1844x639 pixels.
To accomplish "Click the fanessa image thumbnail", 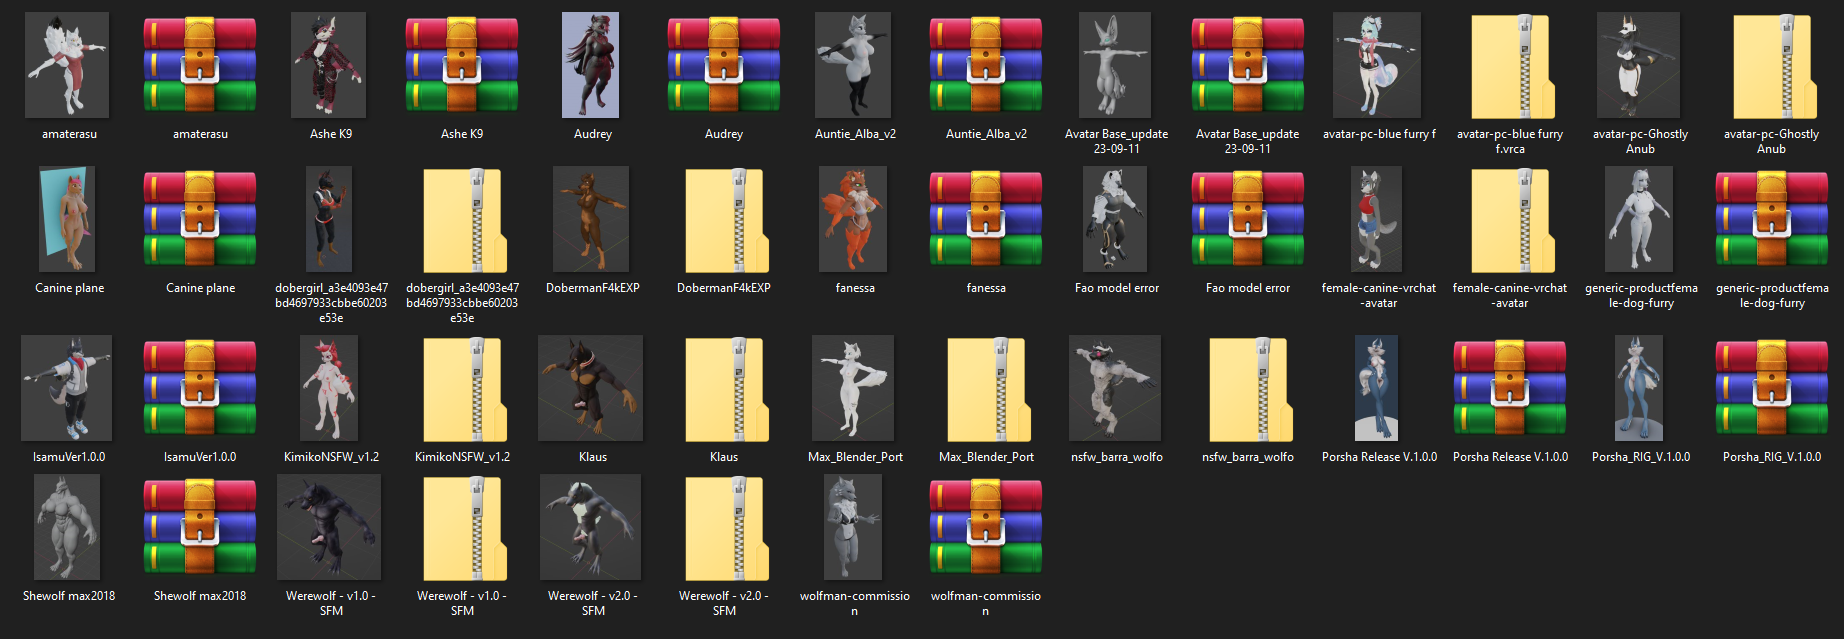I will coord(853,219).
